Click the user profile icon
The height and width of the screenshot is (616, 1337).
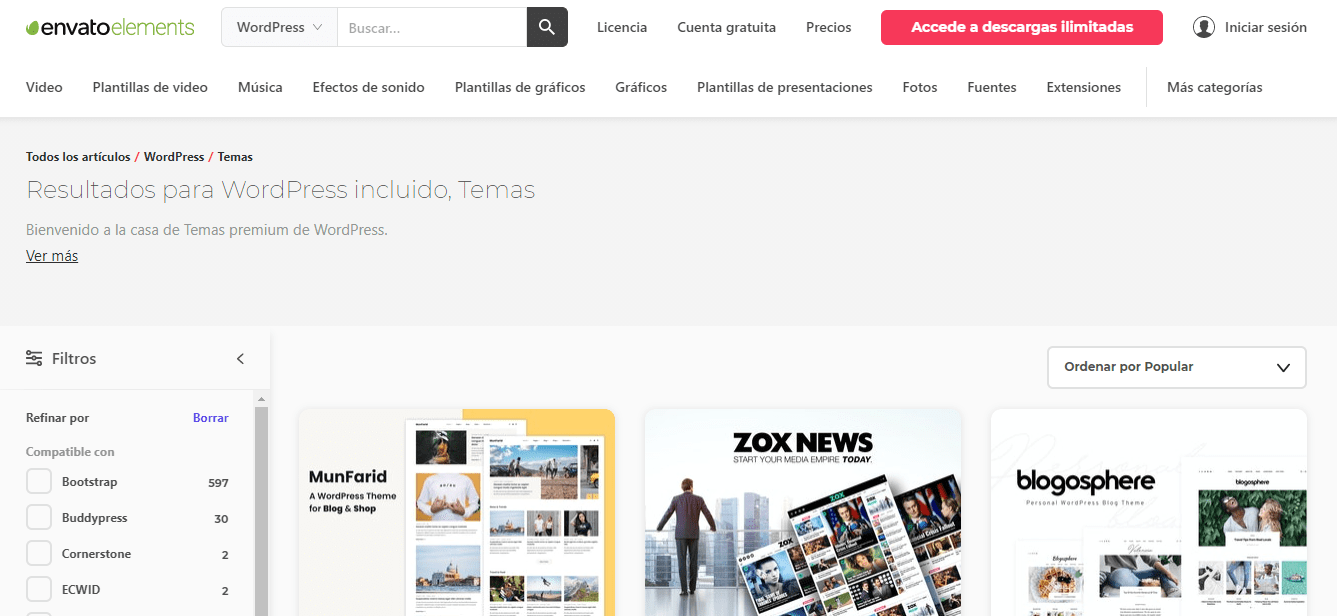(x=1204, y=27)
